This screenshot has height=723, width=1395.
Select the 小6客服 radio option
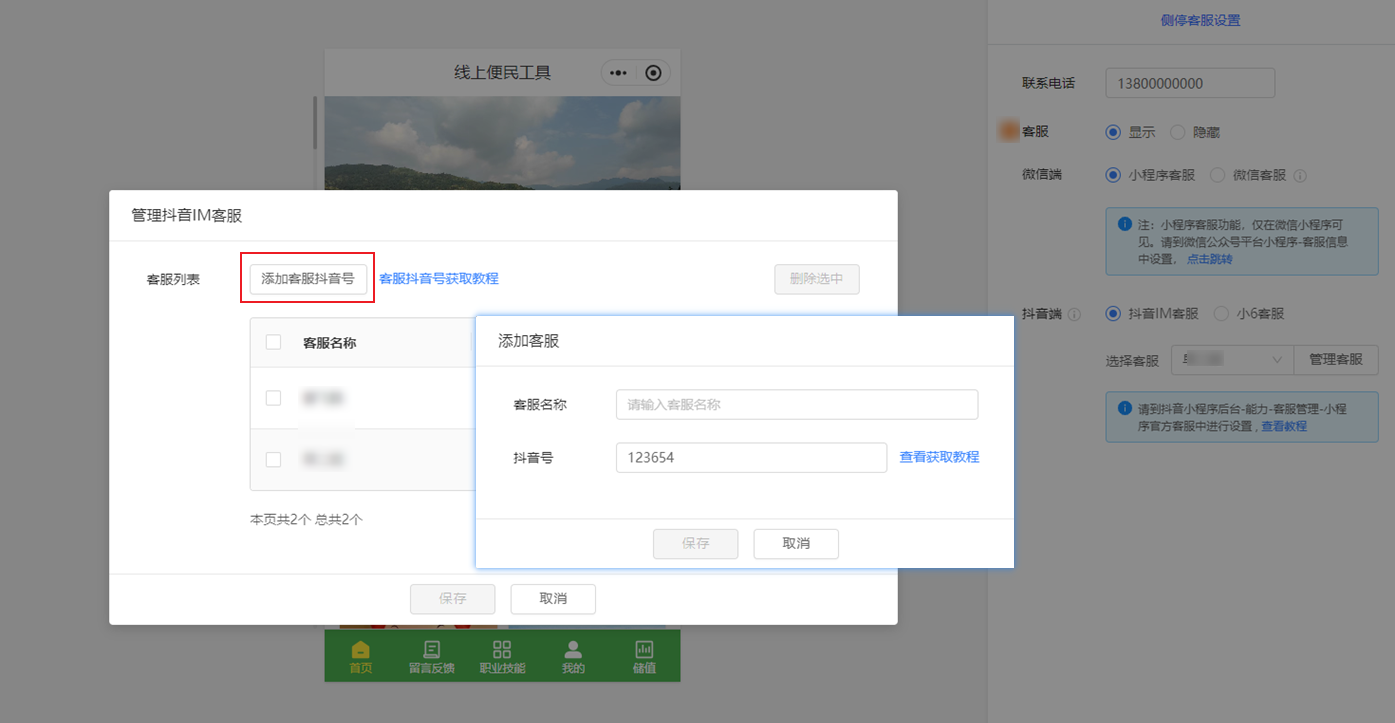click(1220, 314)
